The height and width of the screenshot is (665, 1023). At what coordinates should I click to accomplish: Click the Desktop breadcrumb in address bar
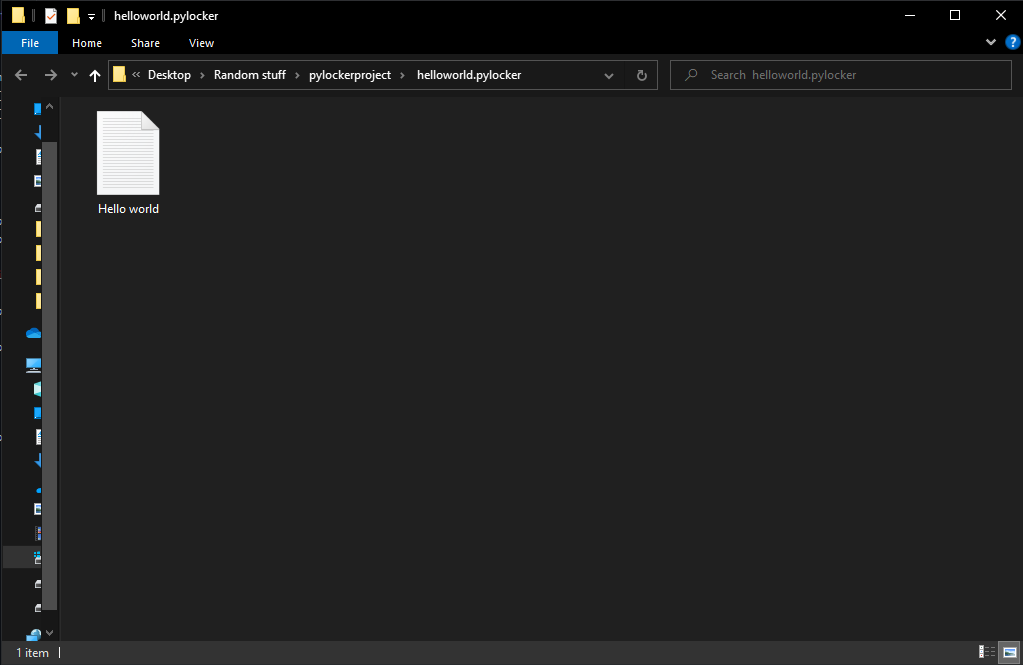pyautogui.click(x=169, y=75)
